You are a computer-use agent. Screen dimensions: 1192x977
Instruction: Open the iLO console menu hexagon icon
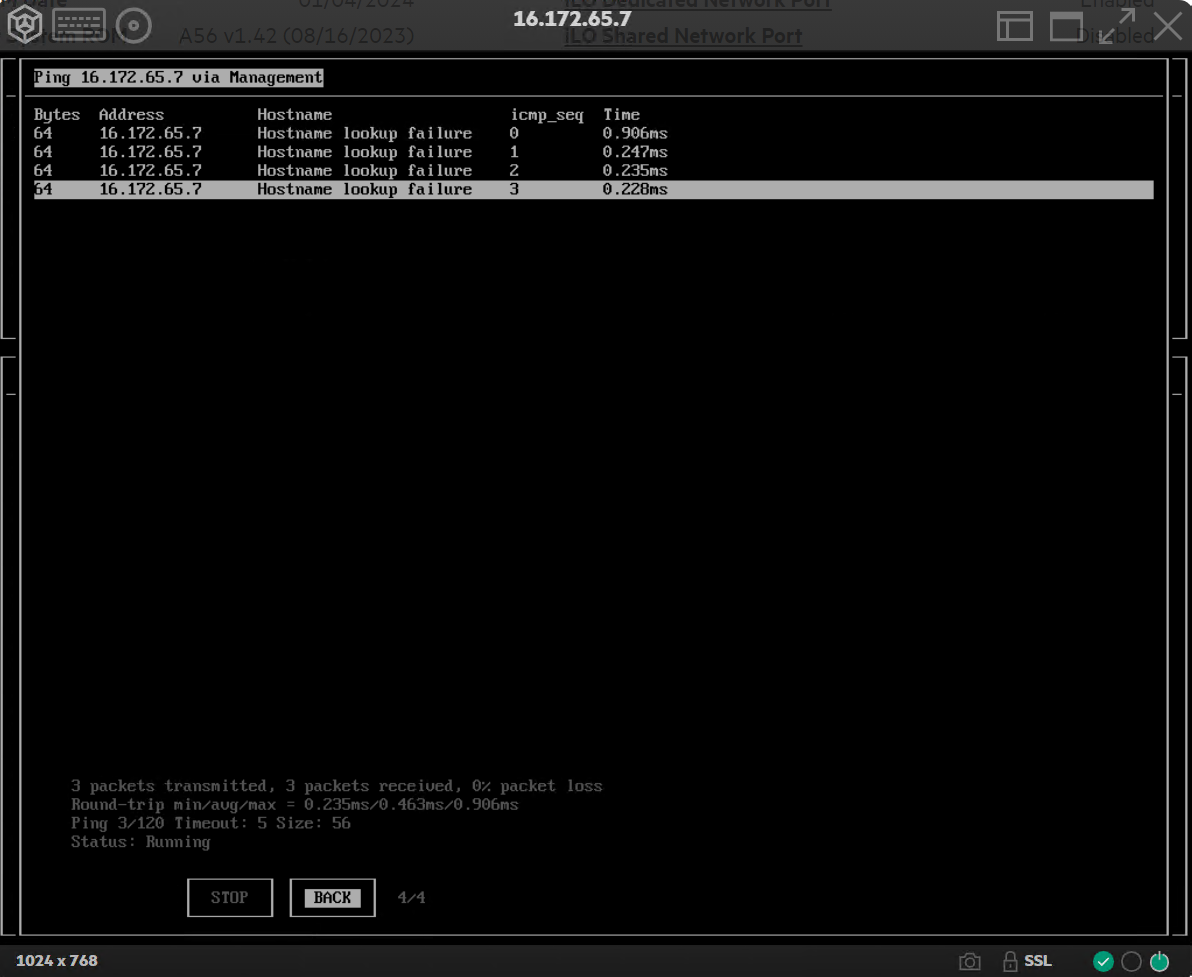pos(25,24)
